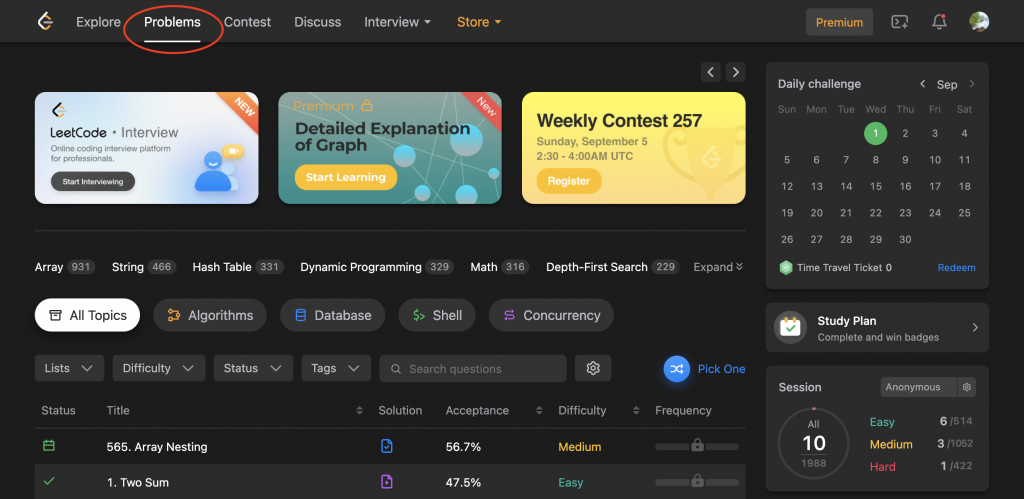Select the Concurrency category
Image resolution: width=1024 pixels, height=499 pixels.
point(551,315)
